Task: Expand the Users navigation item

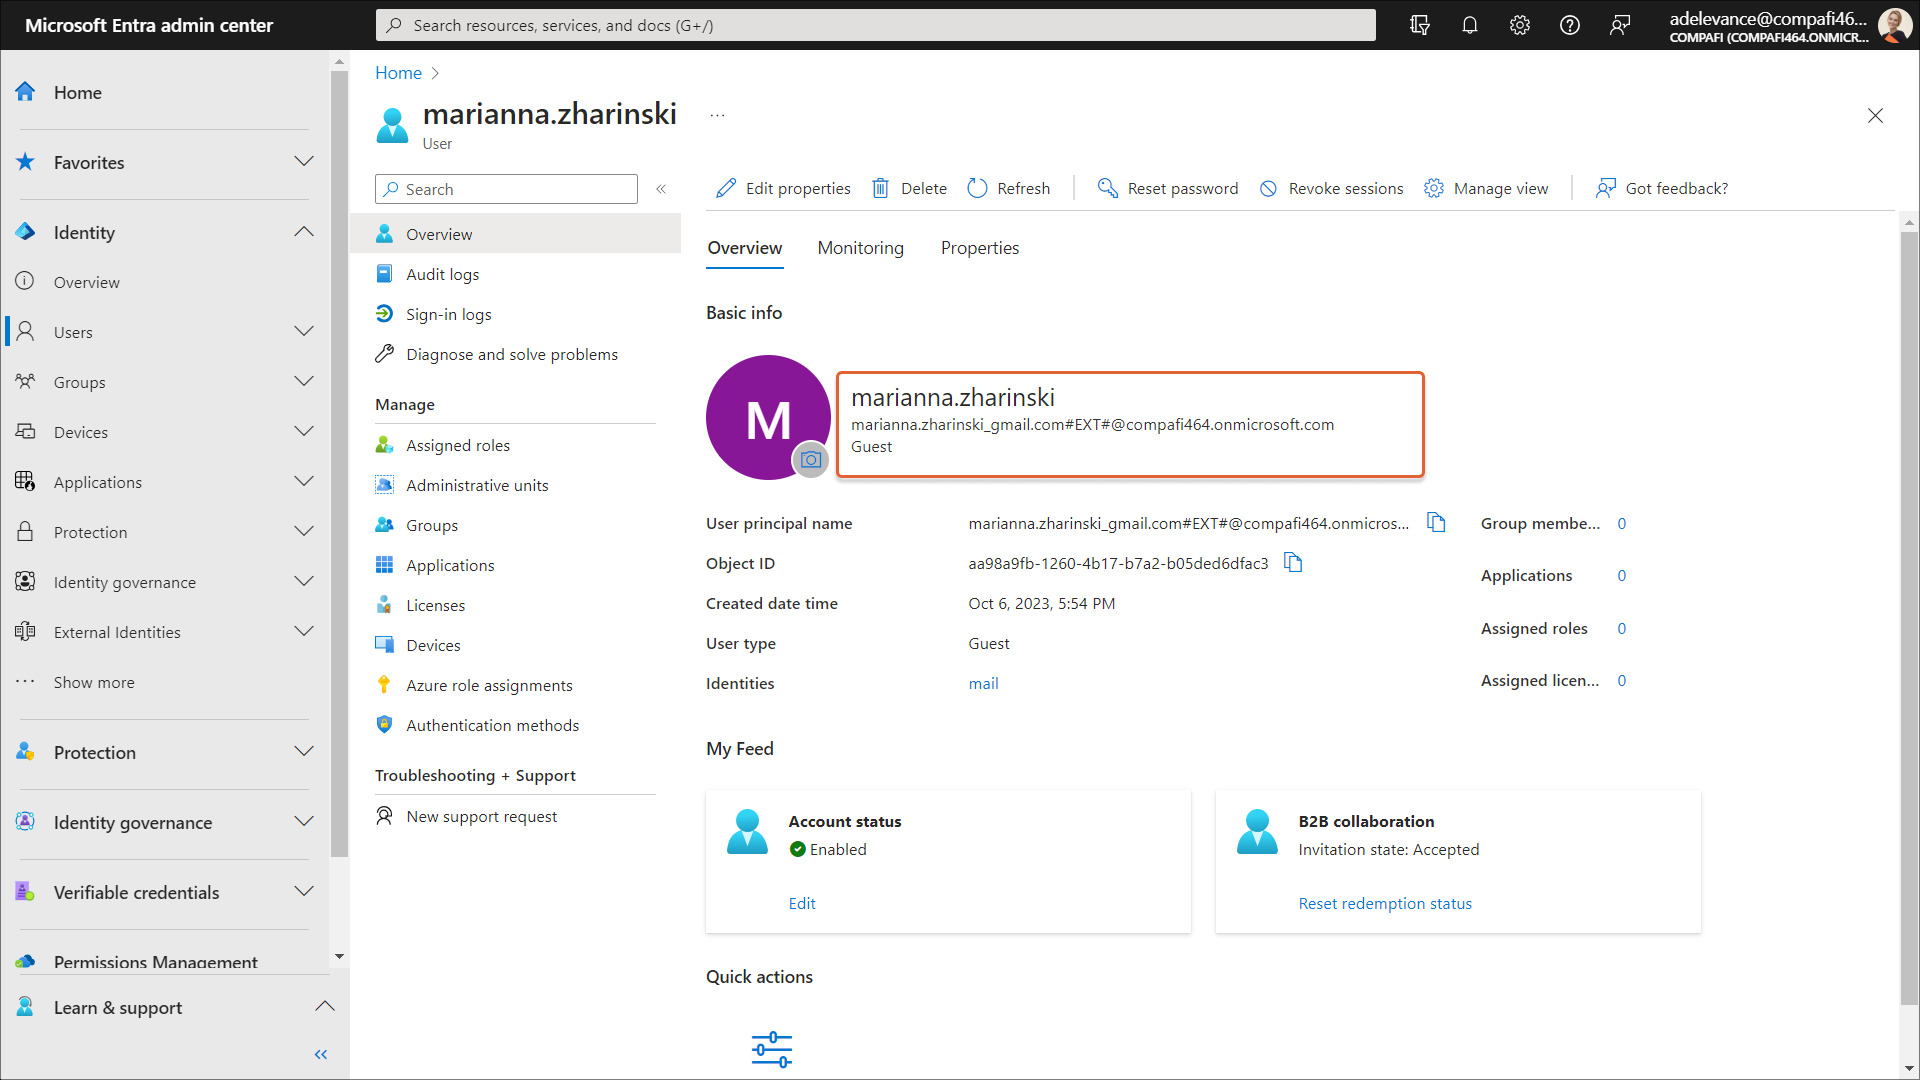Action: pyautogui.click(x=304, y=332)
